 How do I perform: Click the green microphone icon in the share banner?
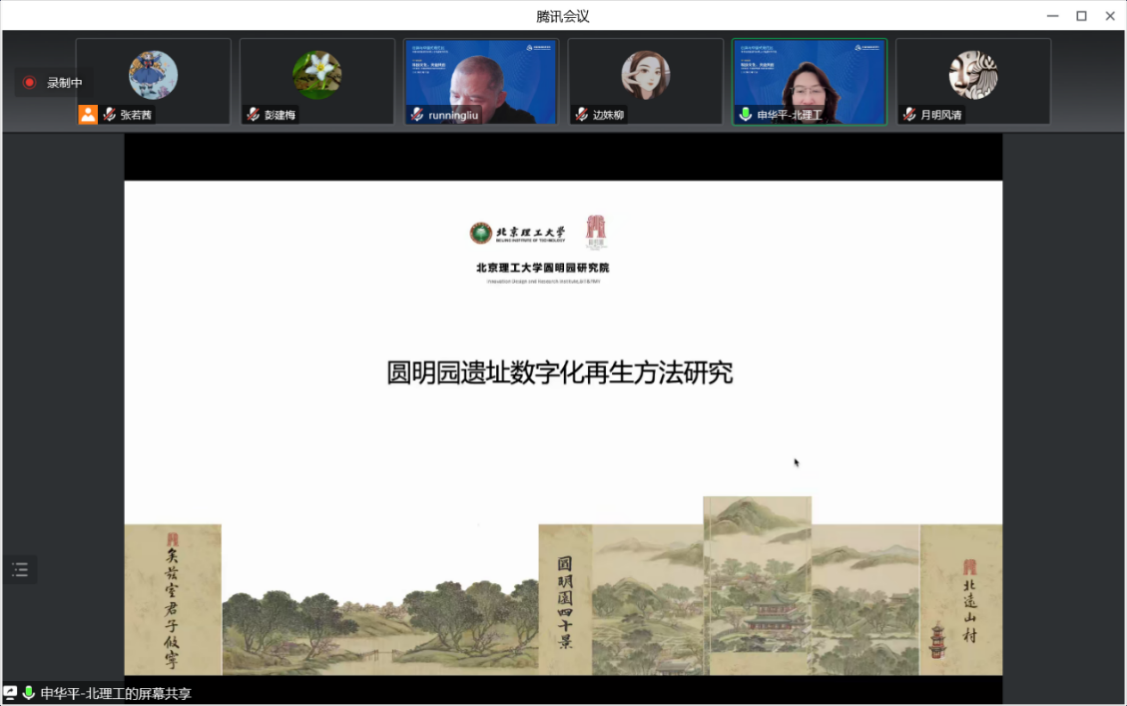tap(30, 690)
